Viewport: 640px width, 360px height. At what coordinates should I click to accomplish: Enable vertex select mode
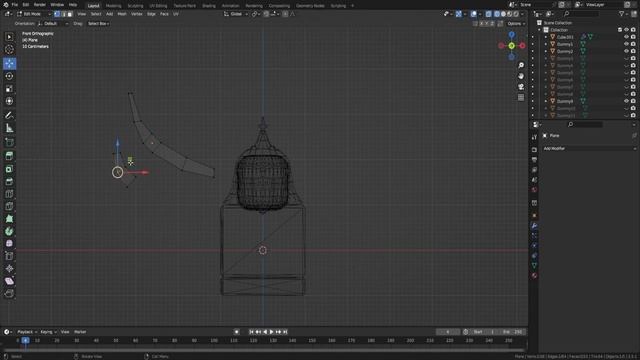click(57, 14)
